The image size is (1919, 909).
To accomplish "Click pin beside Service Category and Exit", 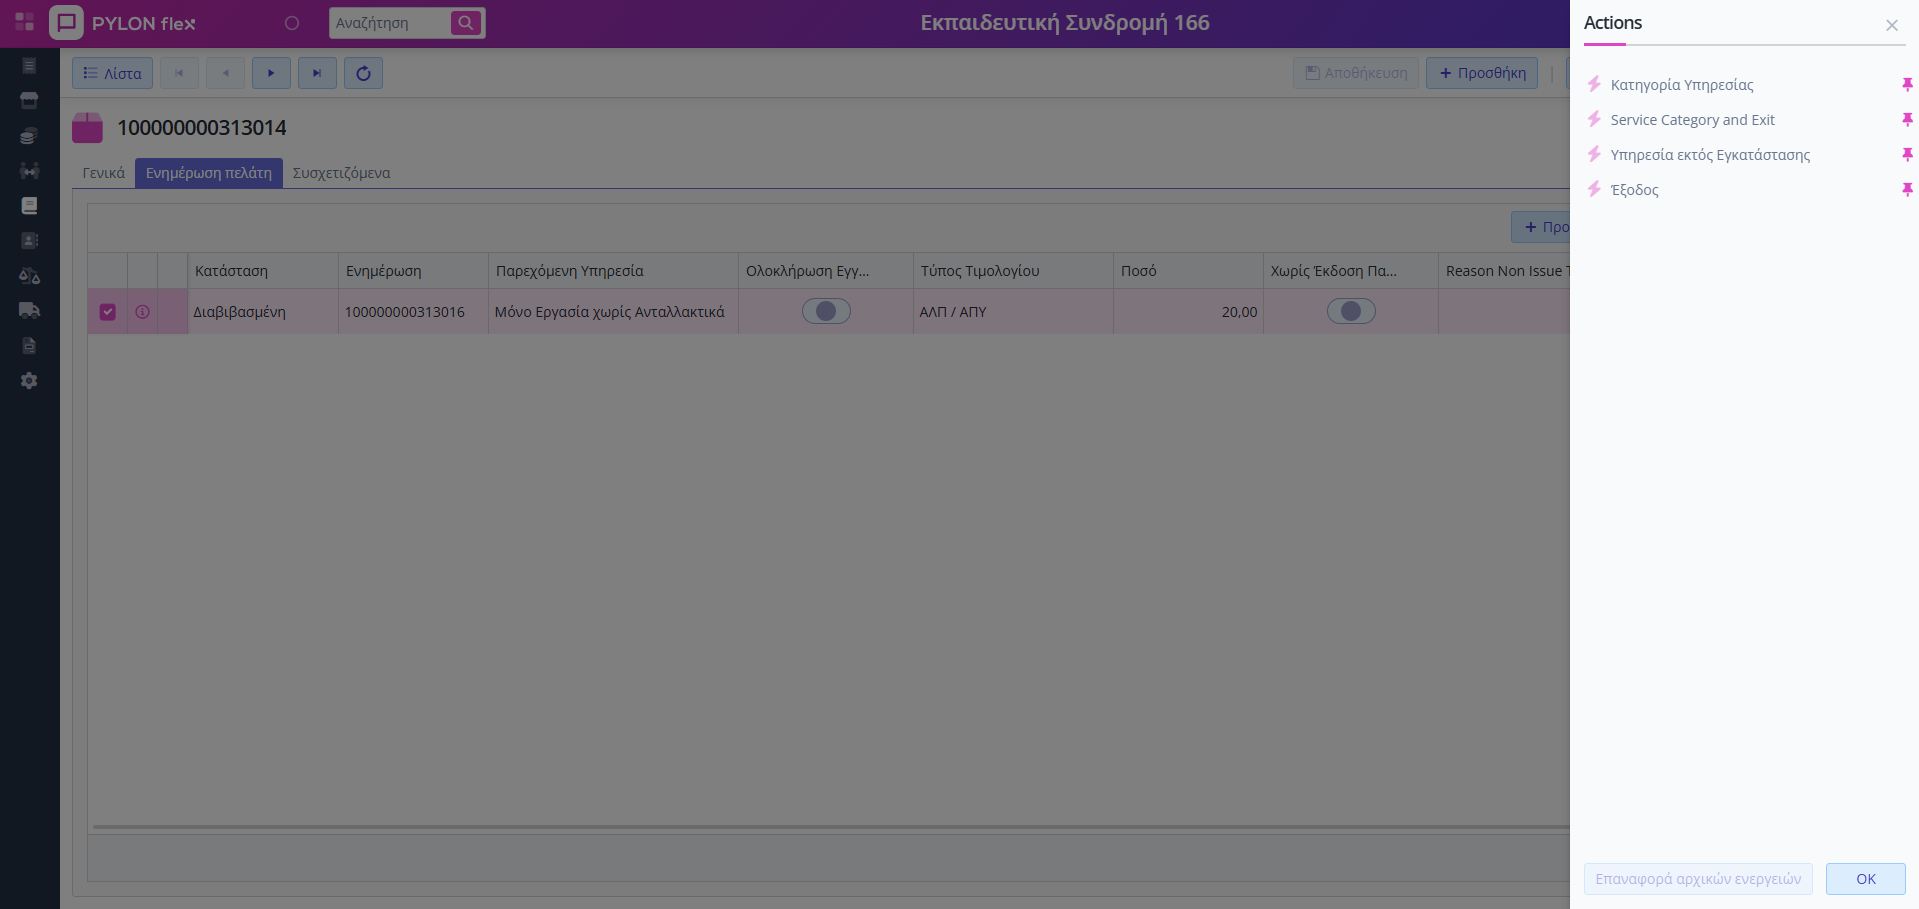I will (x=1906, y=120).
